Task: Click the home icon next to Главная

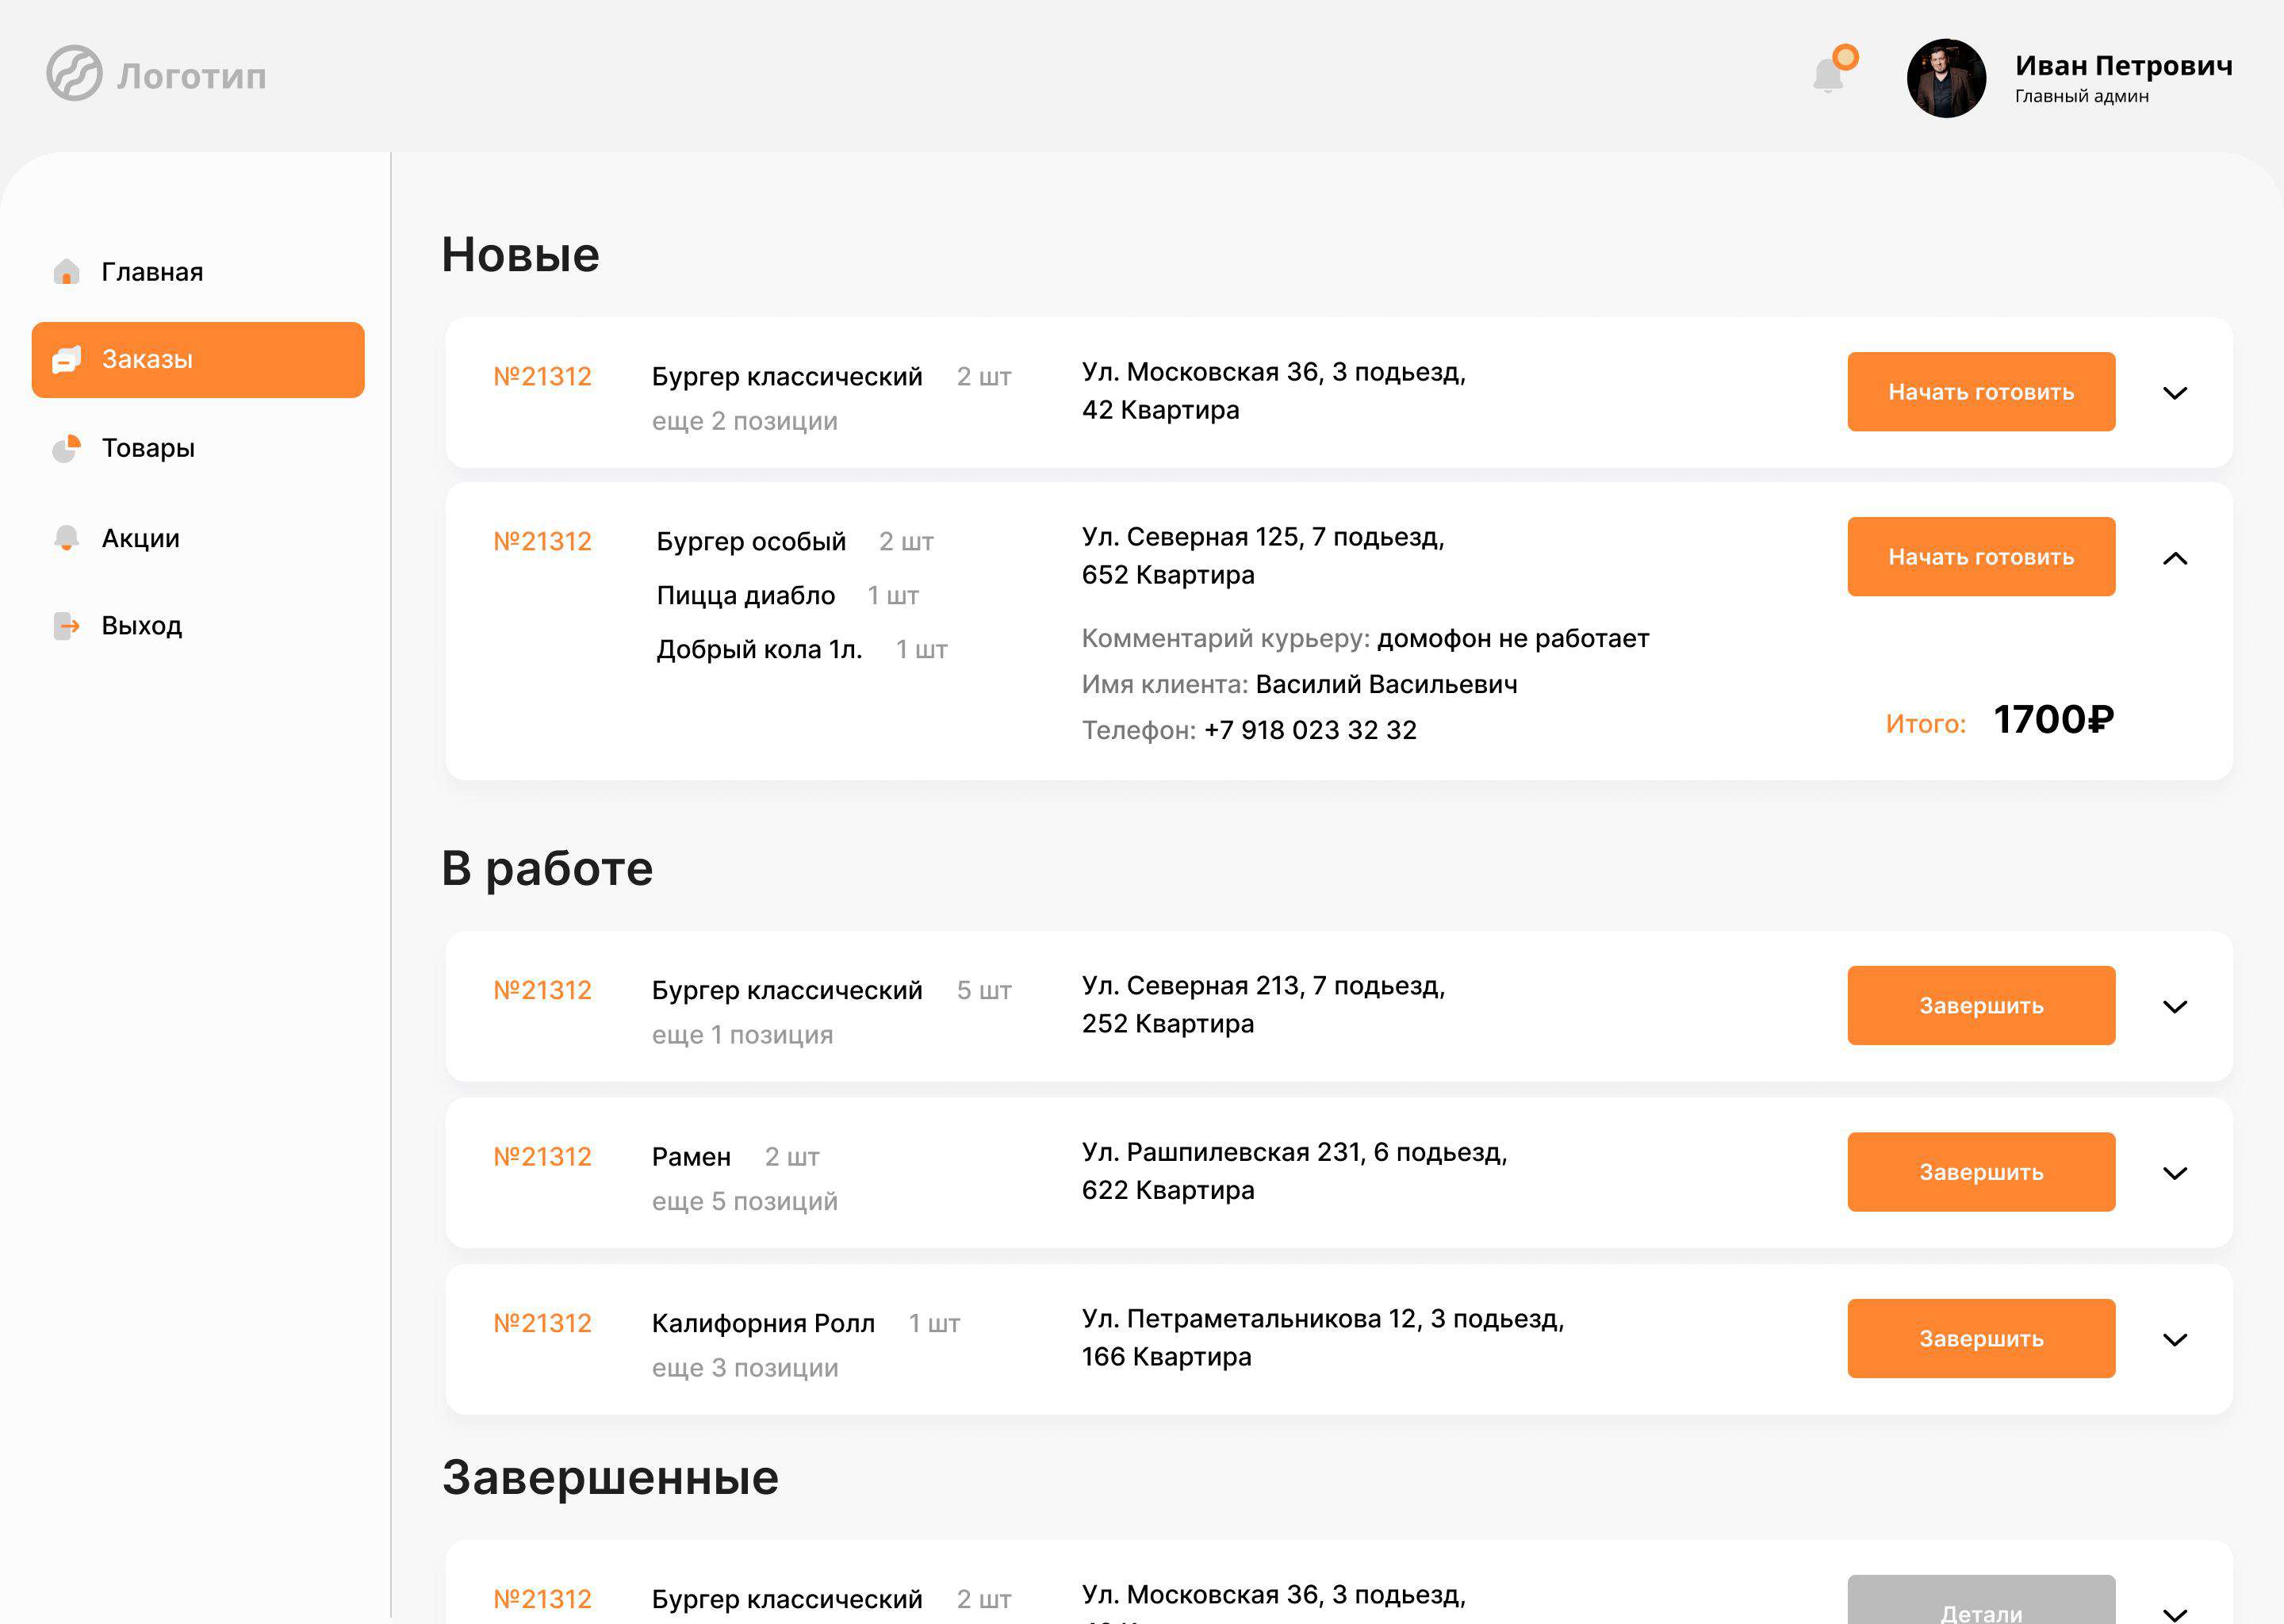Action: (x=66, y=272)
